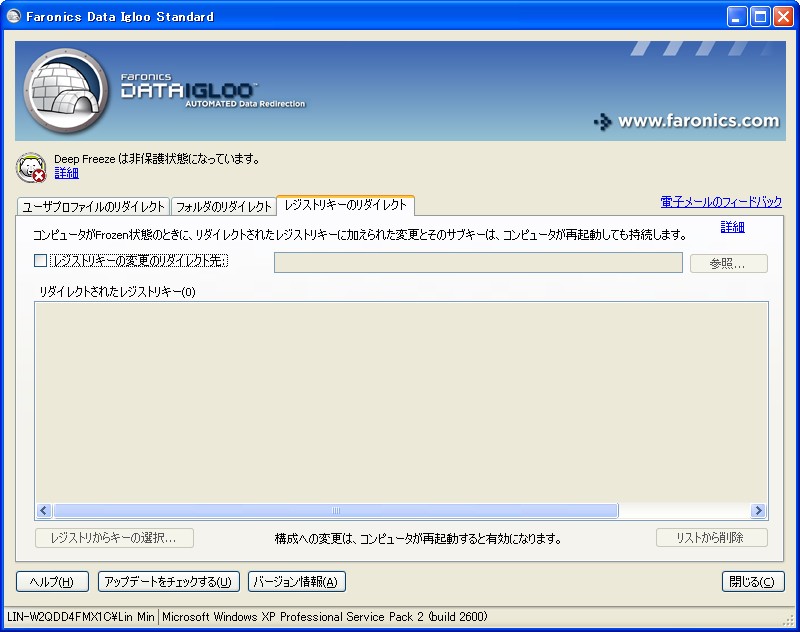Click the window resize grip in status bar
Image resolution: width=800 pixels, height=632 pixels.
point(789,620)
